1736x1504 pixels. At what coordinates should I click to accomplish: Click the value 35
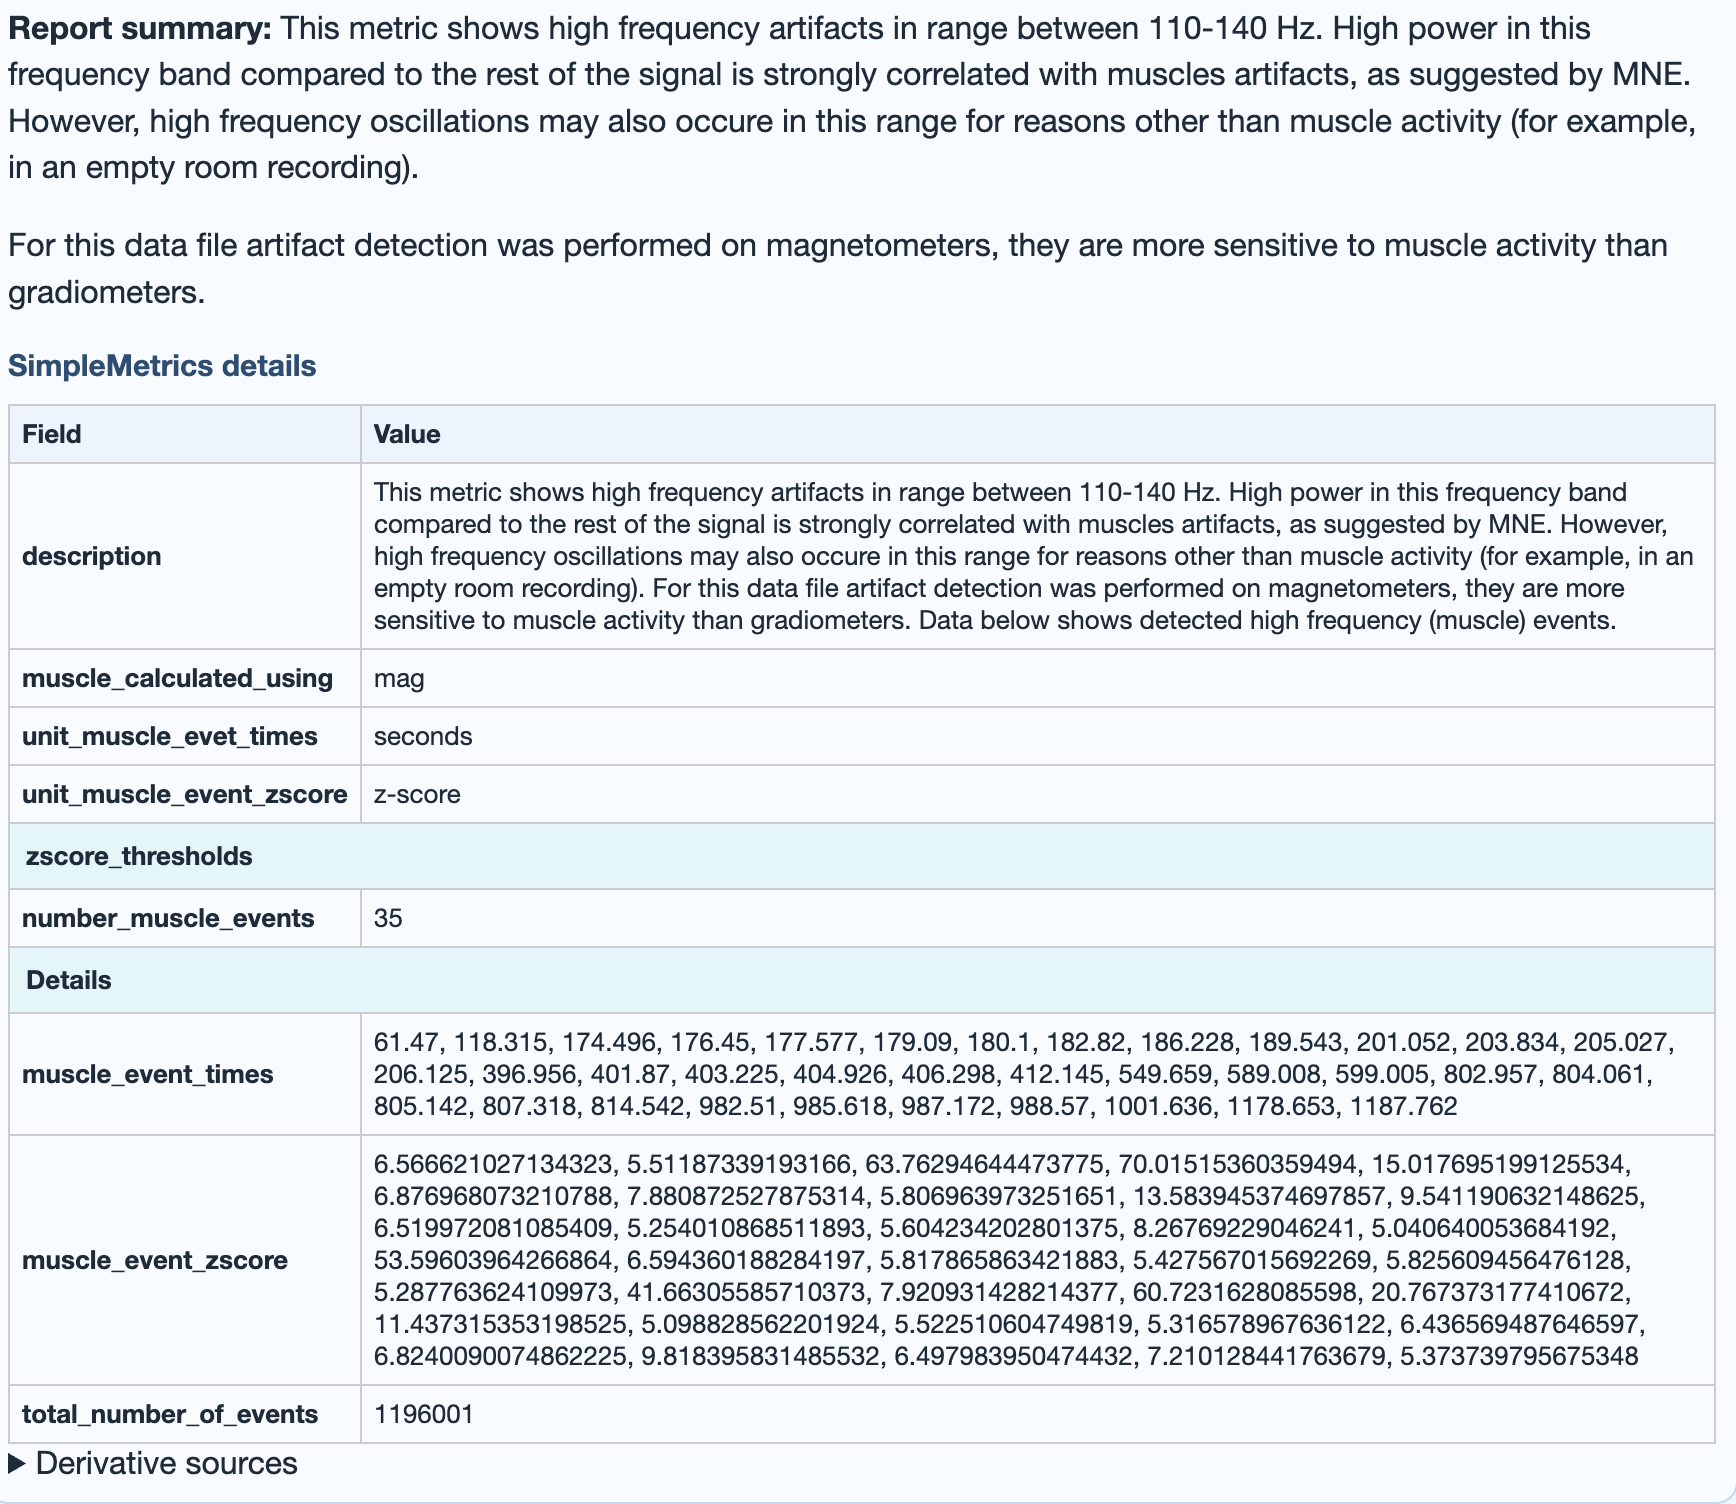[388, 919]
